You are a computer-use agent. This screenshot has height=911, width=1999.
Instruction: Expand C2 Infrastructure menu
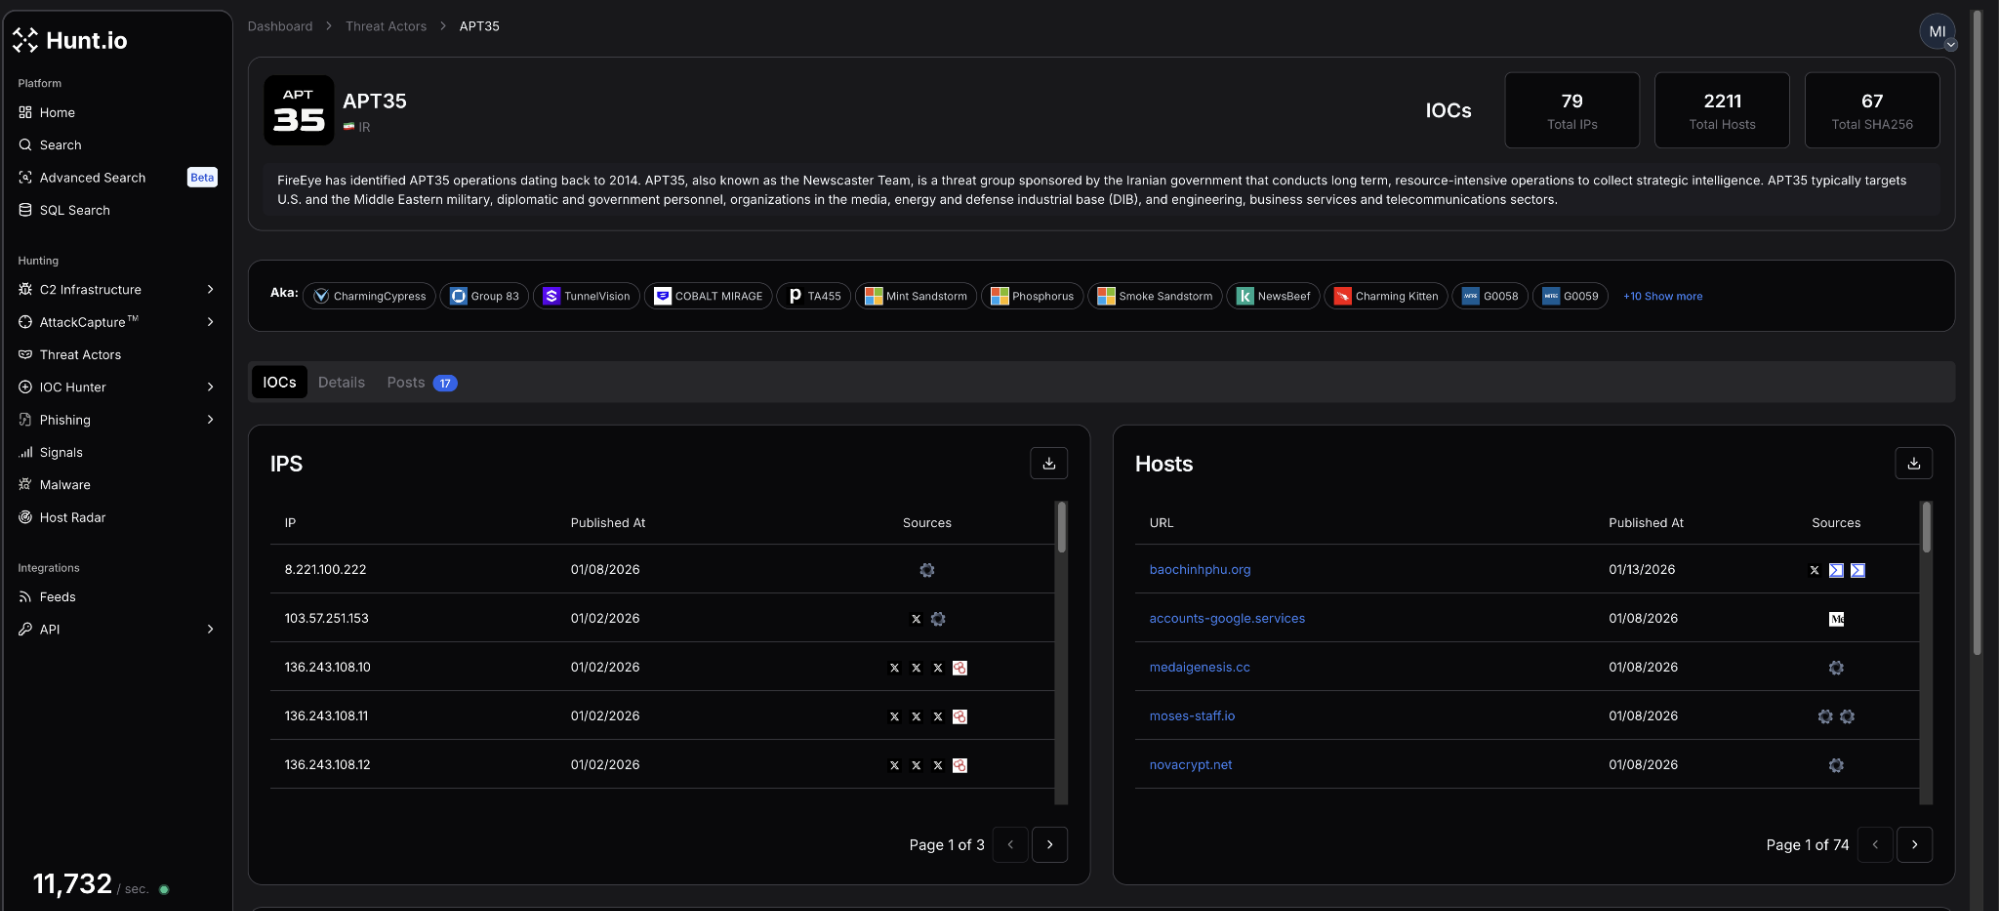pos(210,290)
